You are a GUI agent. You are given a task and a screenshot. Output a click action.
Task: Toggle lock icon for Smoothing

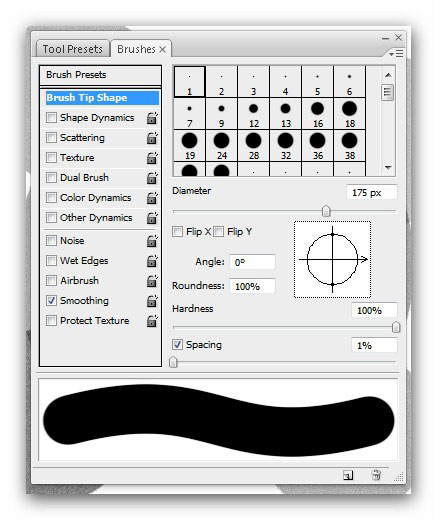[x=152, y=301]
